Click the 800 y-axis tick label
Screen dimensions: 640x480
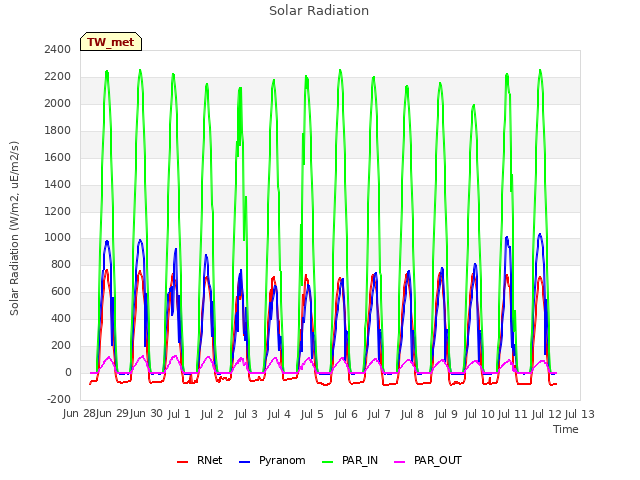61,265
